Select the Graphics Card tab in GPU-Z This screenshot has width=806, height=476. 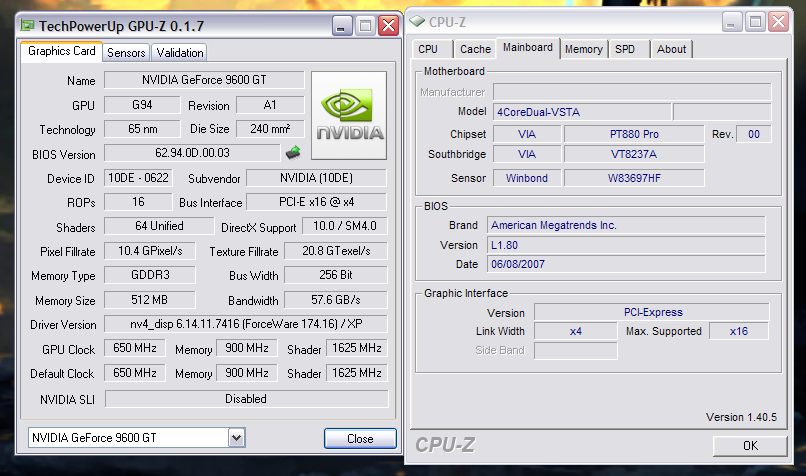(62, 51)
